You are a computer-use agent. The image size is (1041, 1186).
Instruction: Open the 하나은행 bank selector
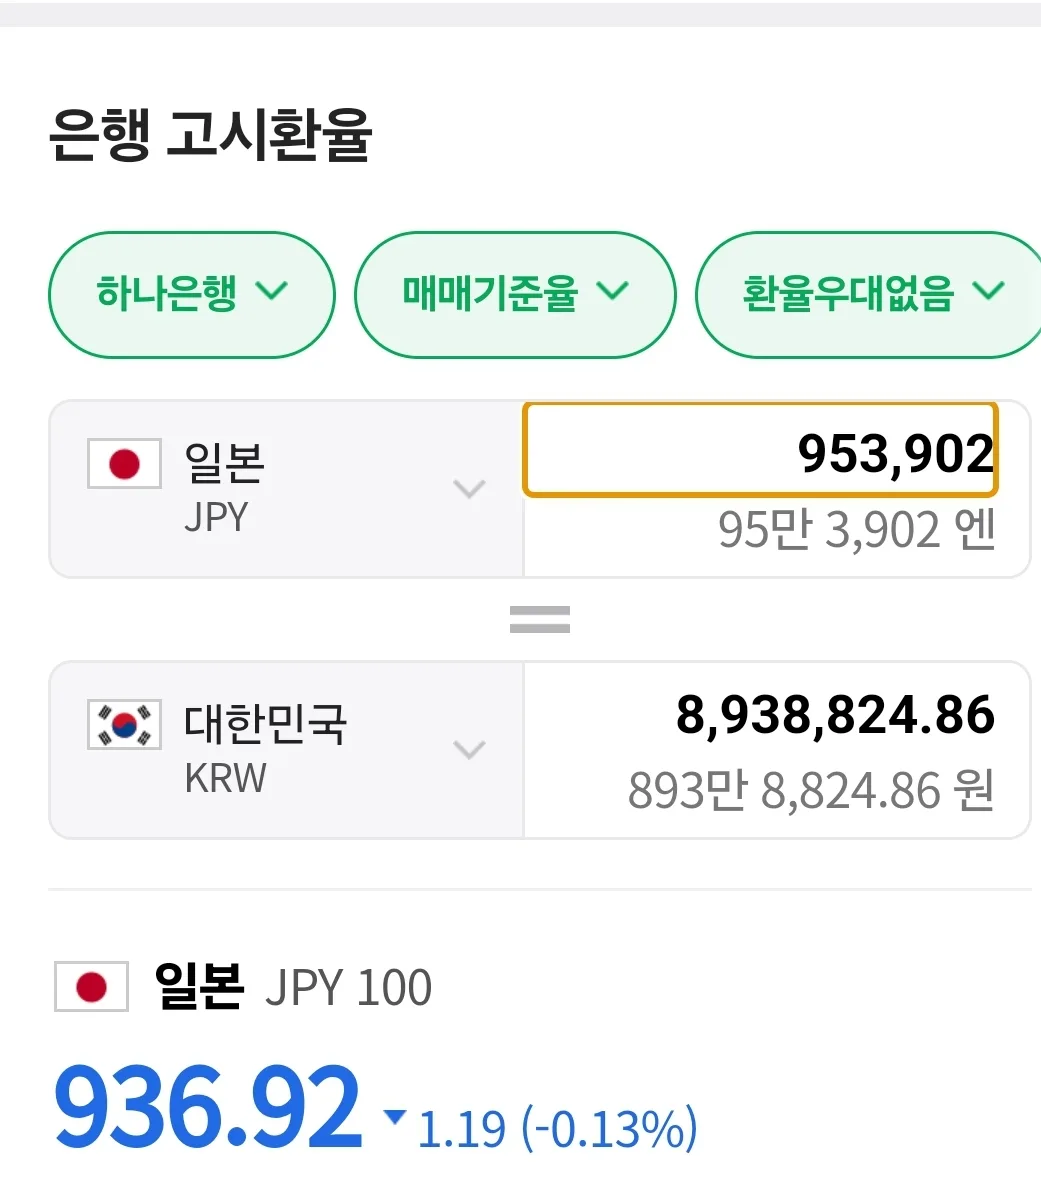click(x=191, y=294)
